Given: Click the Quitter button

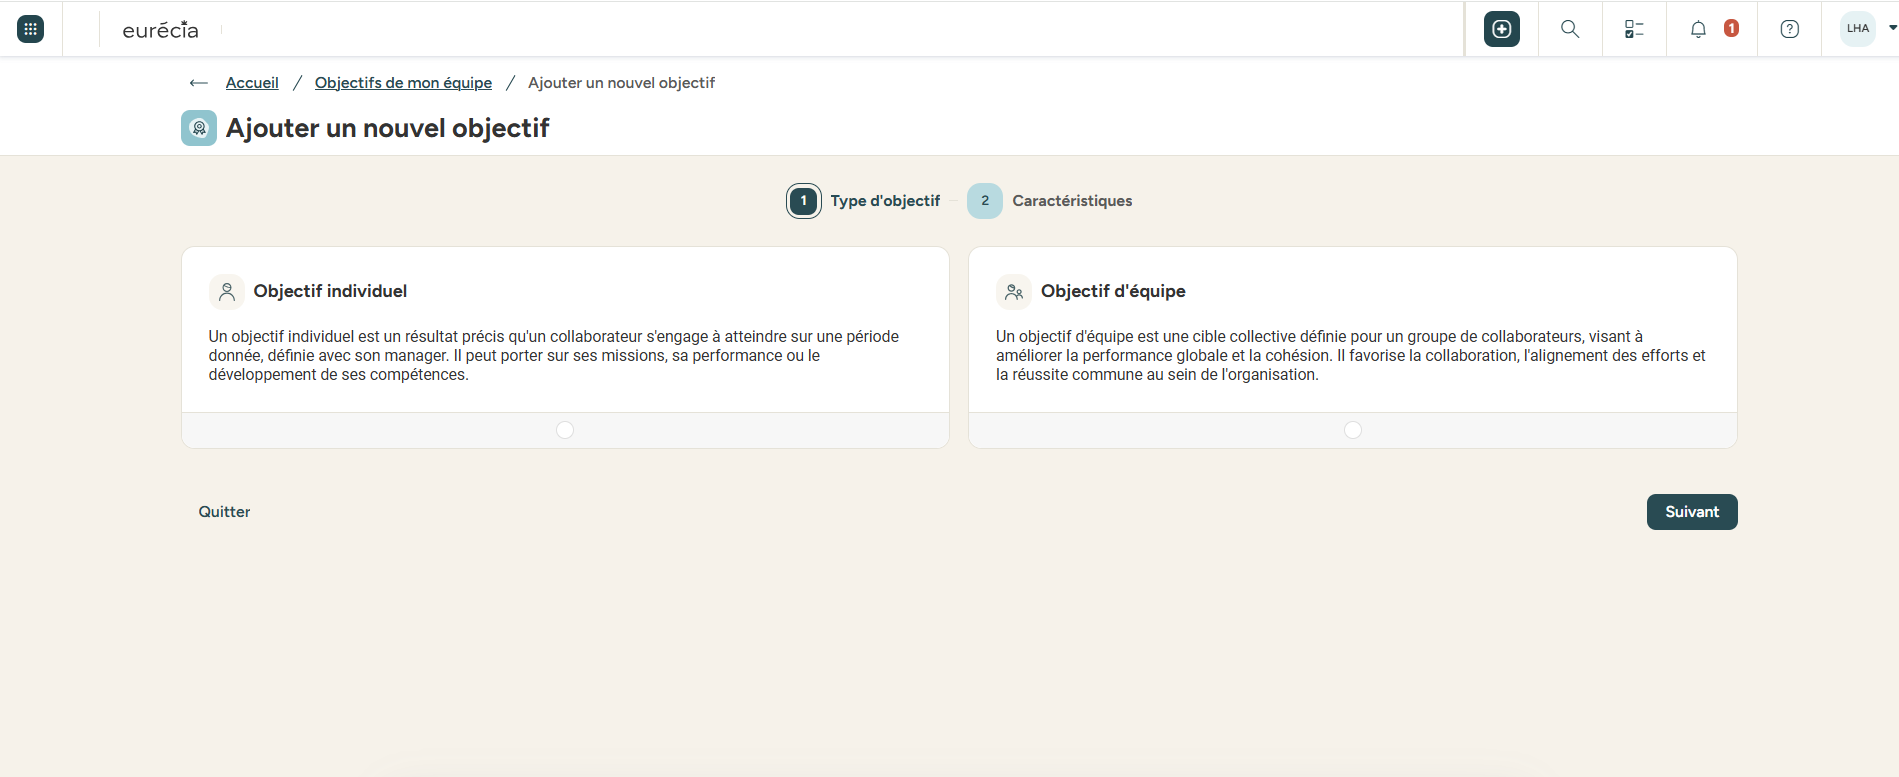Looking at the screenshot, I should (224, 512).
